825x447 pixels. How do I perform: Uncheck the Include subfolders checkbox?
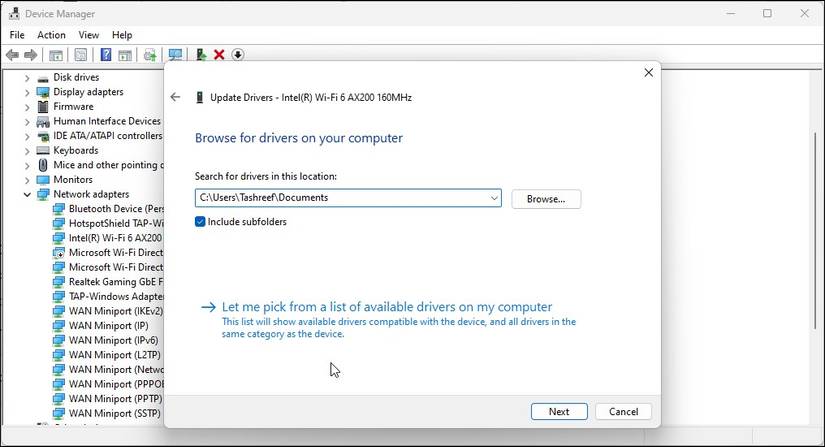click(200, 221)
